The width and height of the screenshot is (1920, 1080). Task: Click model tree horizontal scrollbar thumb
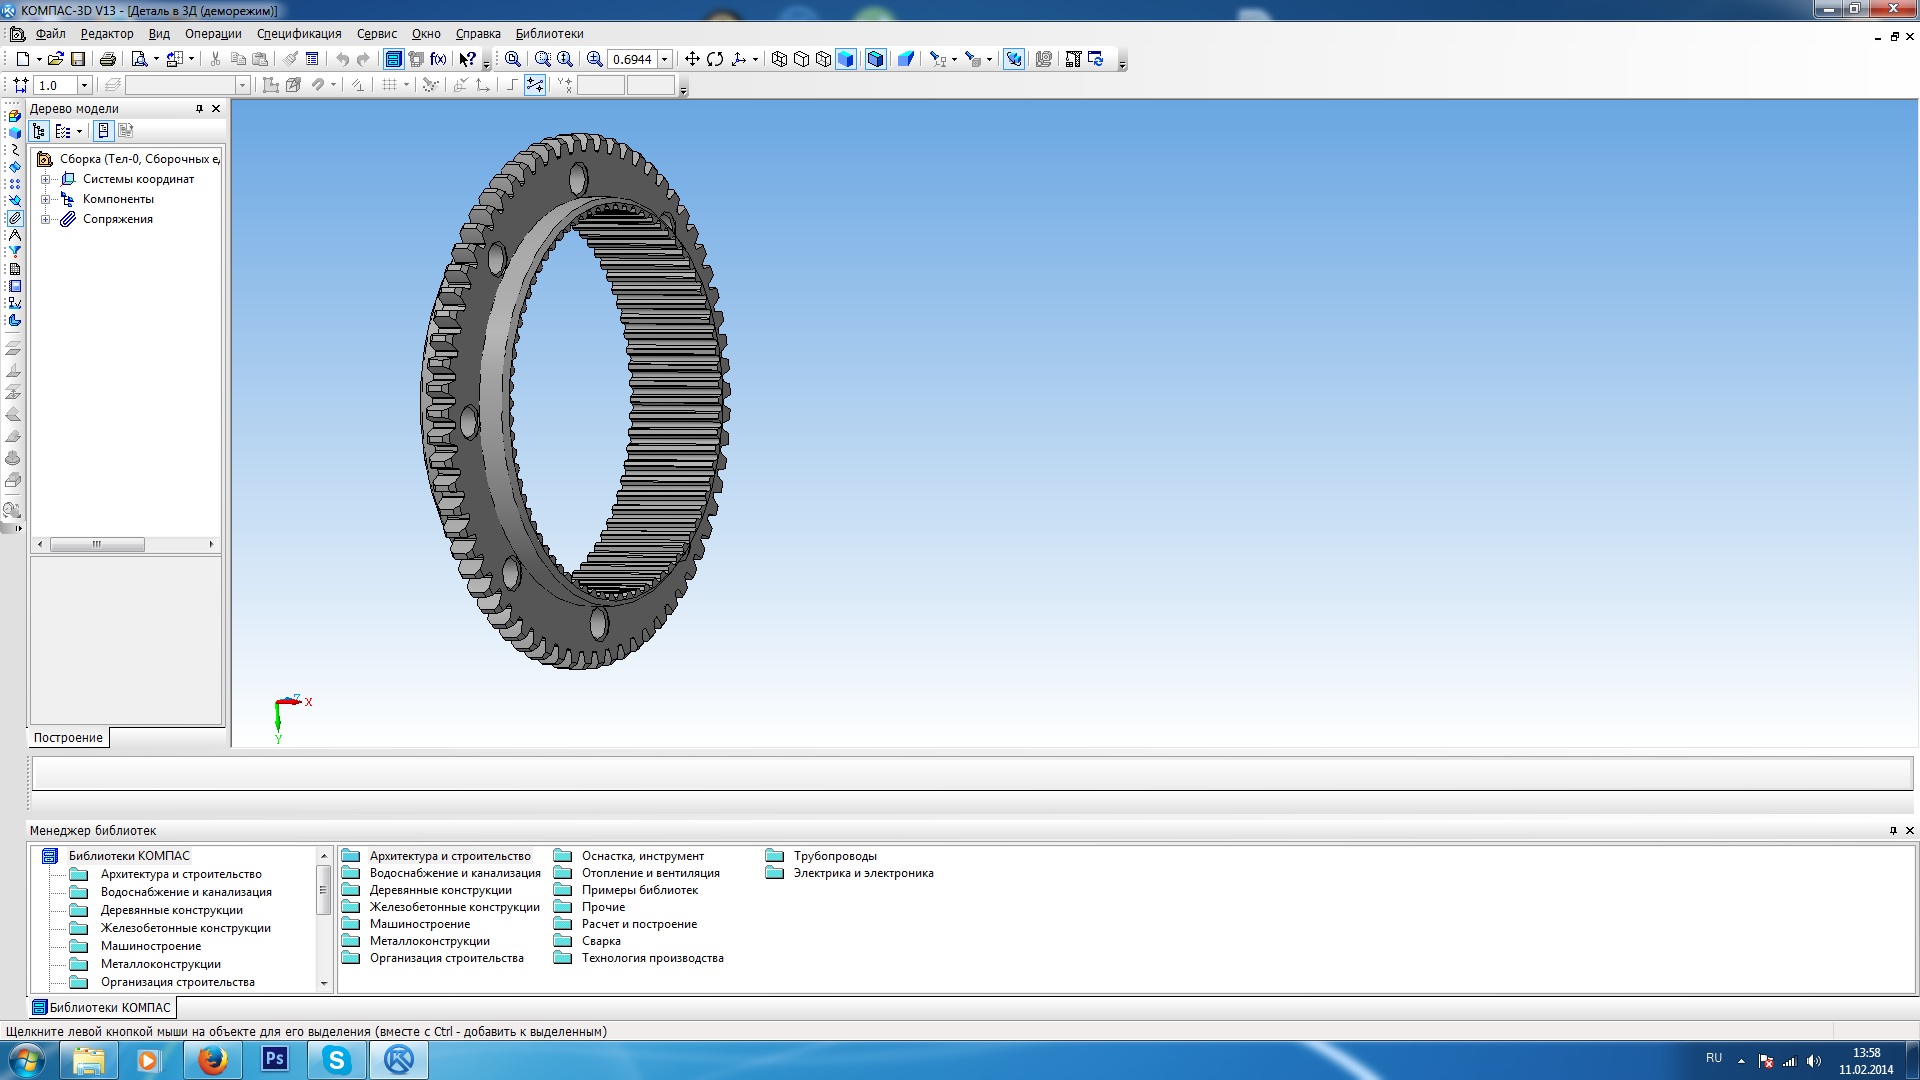point(97,544)
